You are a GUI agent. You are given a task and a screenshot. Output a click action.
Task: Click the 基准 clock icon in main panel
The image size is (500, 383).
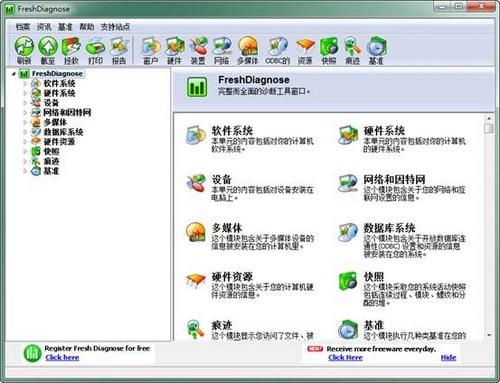348,329
